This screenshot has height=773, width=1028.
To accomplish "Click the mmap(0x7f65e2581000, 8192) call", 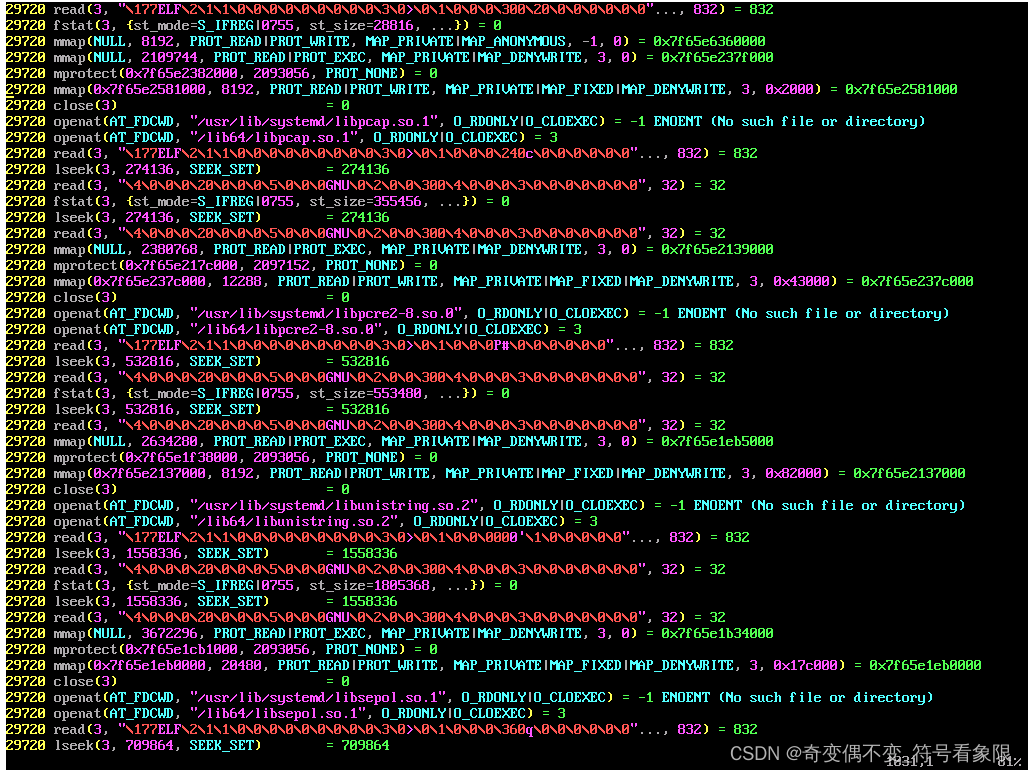I will [481, 89].
